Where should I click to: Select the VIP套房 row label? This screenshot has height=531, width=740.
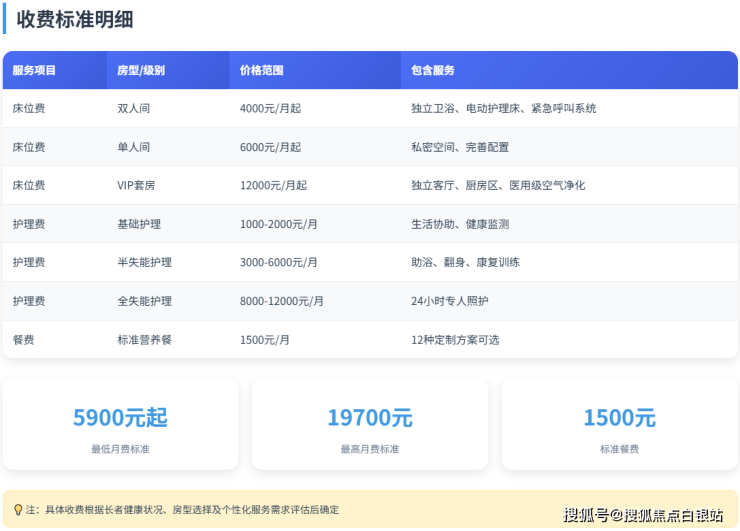pos(137,186)
